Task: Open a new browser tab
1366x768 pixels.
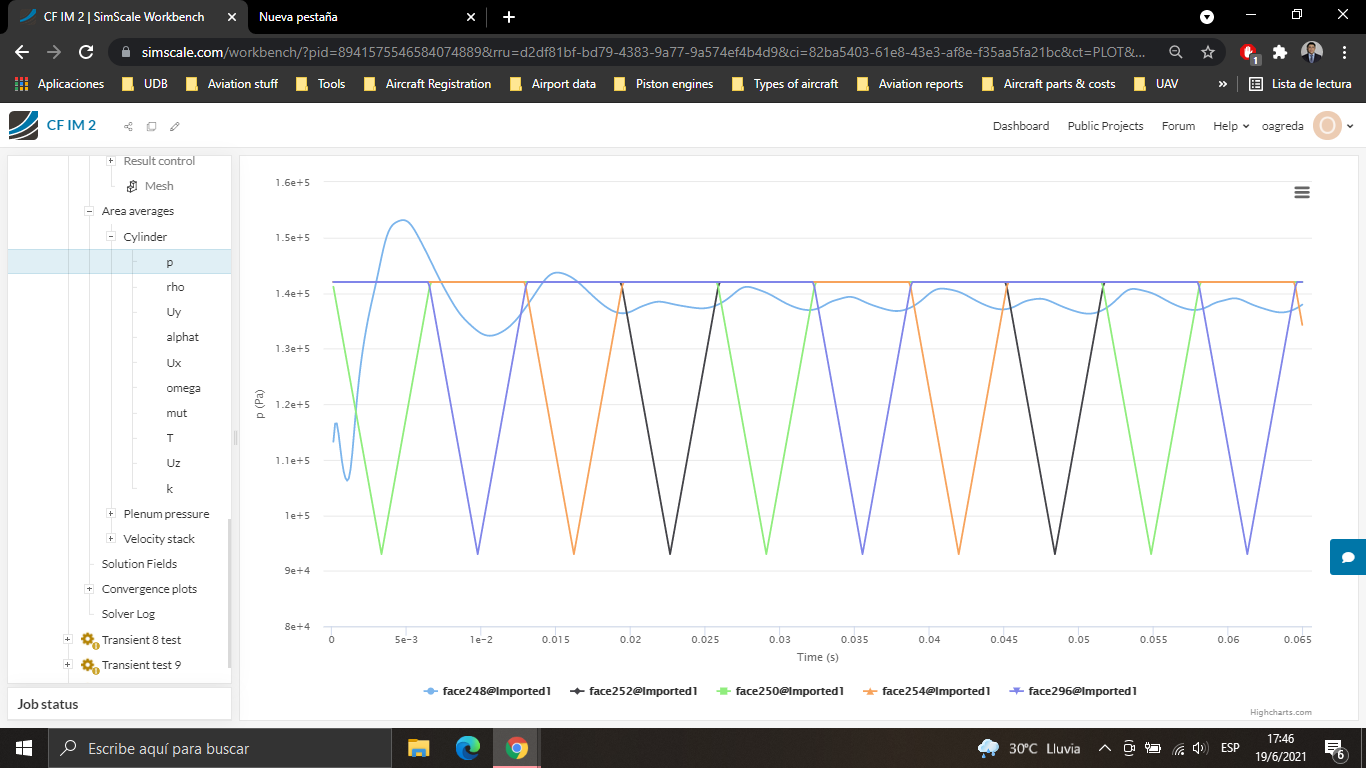Action: tap(509, 17)
